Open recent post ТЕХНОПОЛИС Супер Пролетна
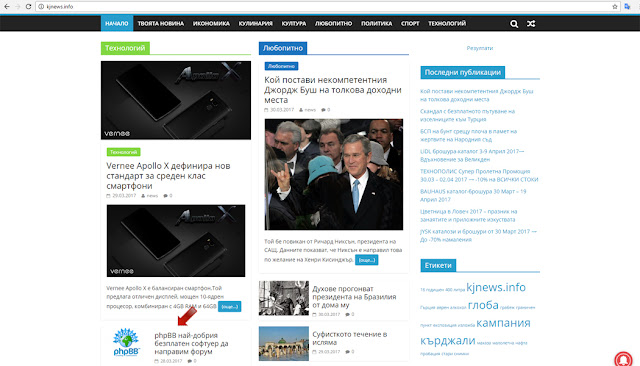 click(x=479, y=175)
